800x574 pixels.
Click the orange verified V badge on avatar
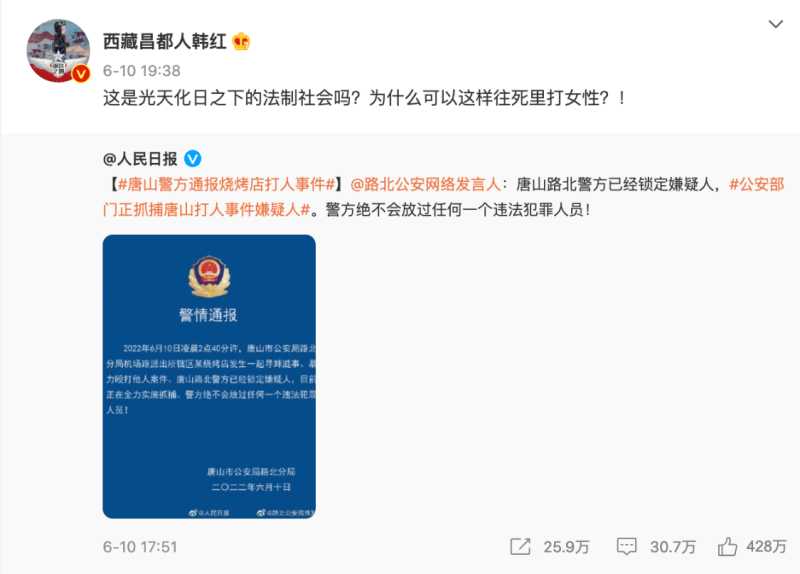[x=81, y=73]
